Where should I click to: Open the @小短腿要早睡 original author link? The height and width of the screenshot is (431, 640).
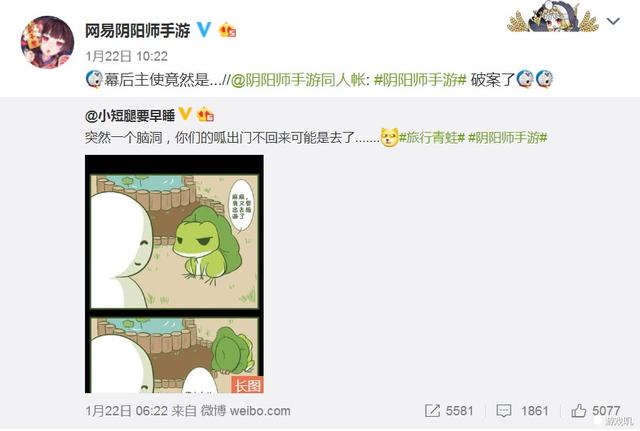(130, 116)
